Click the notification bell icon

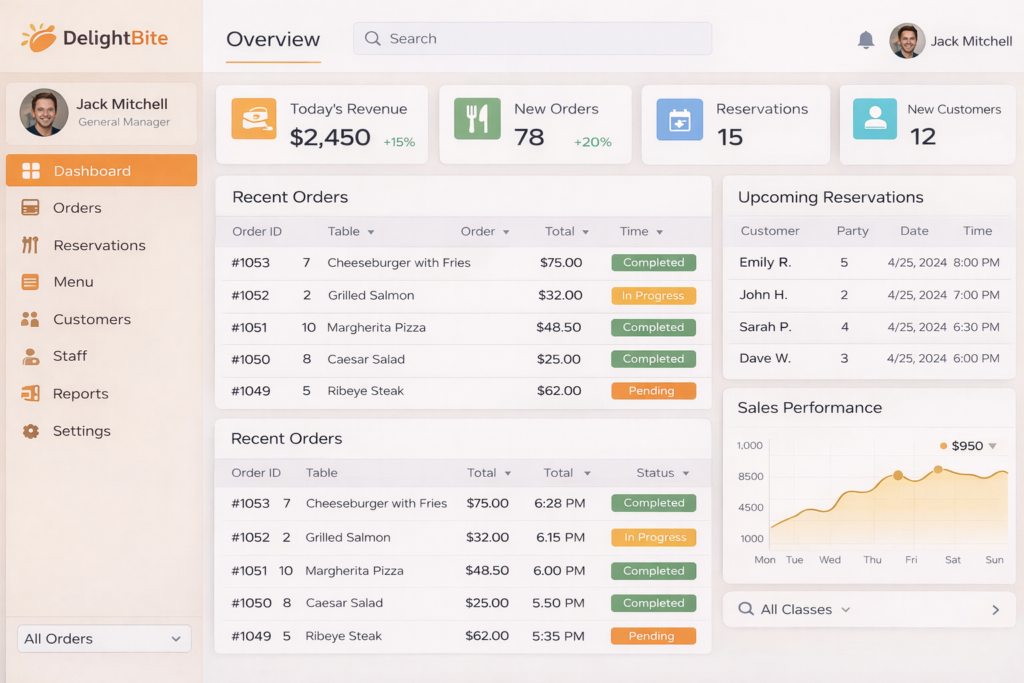tap(866, 40)
